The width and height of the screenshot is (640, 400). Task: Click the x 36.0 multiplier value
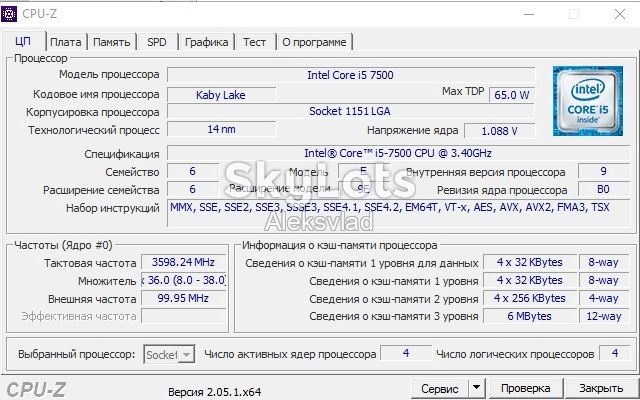[x=183, y=280]
